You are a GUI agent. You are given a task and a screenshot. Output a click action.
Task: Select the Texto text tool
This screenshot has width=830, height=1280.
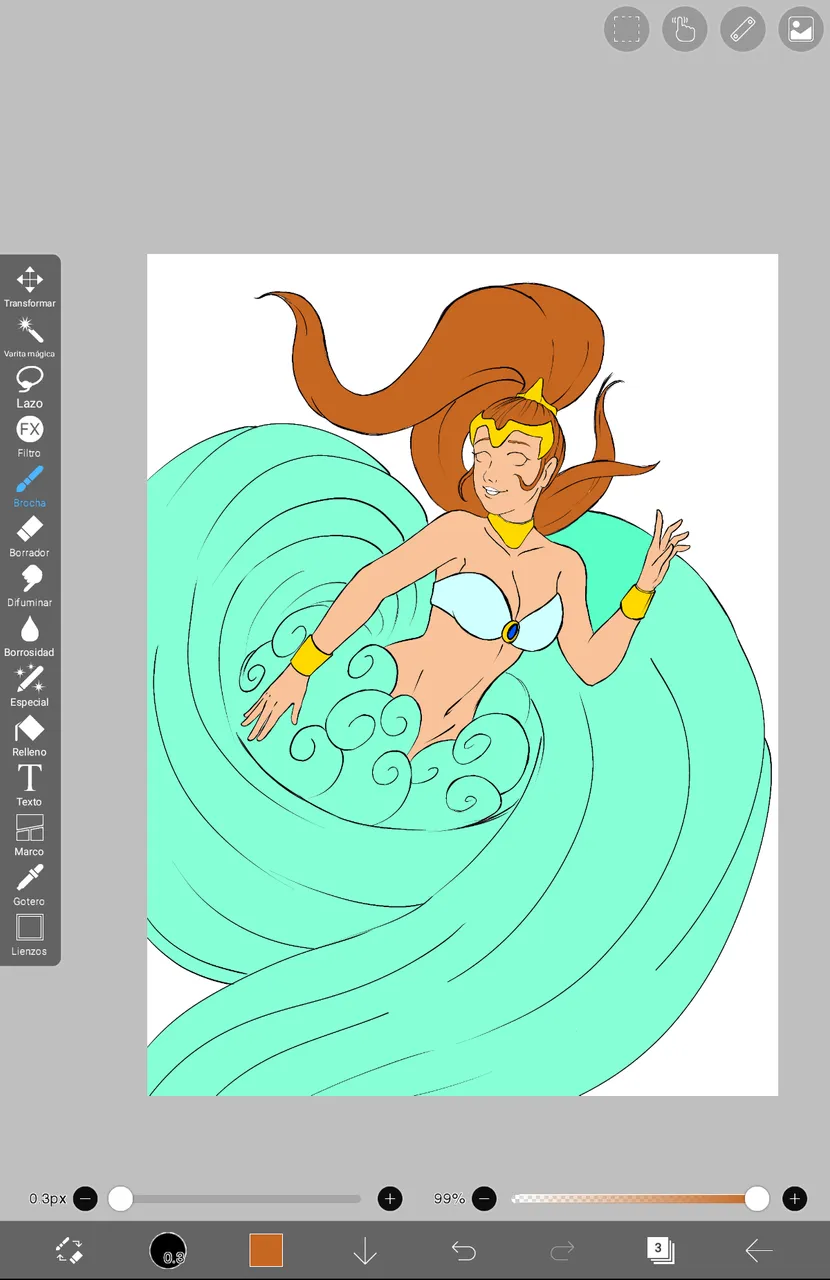(x=29, y=786)
